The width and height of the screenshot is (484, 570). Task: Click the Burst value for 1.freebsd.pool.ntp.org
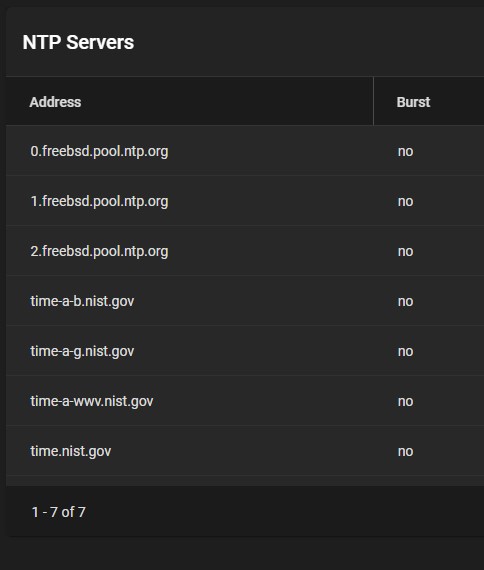[x=405, y=201]
